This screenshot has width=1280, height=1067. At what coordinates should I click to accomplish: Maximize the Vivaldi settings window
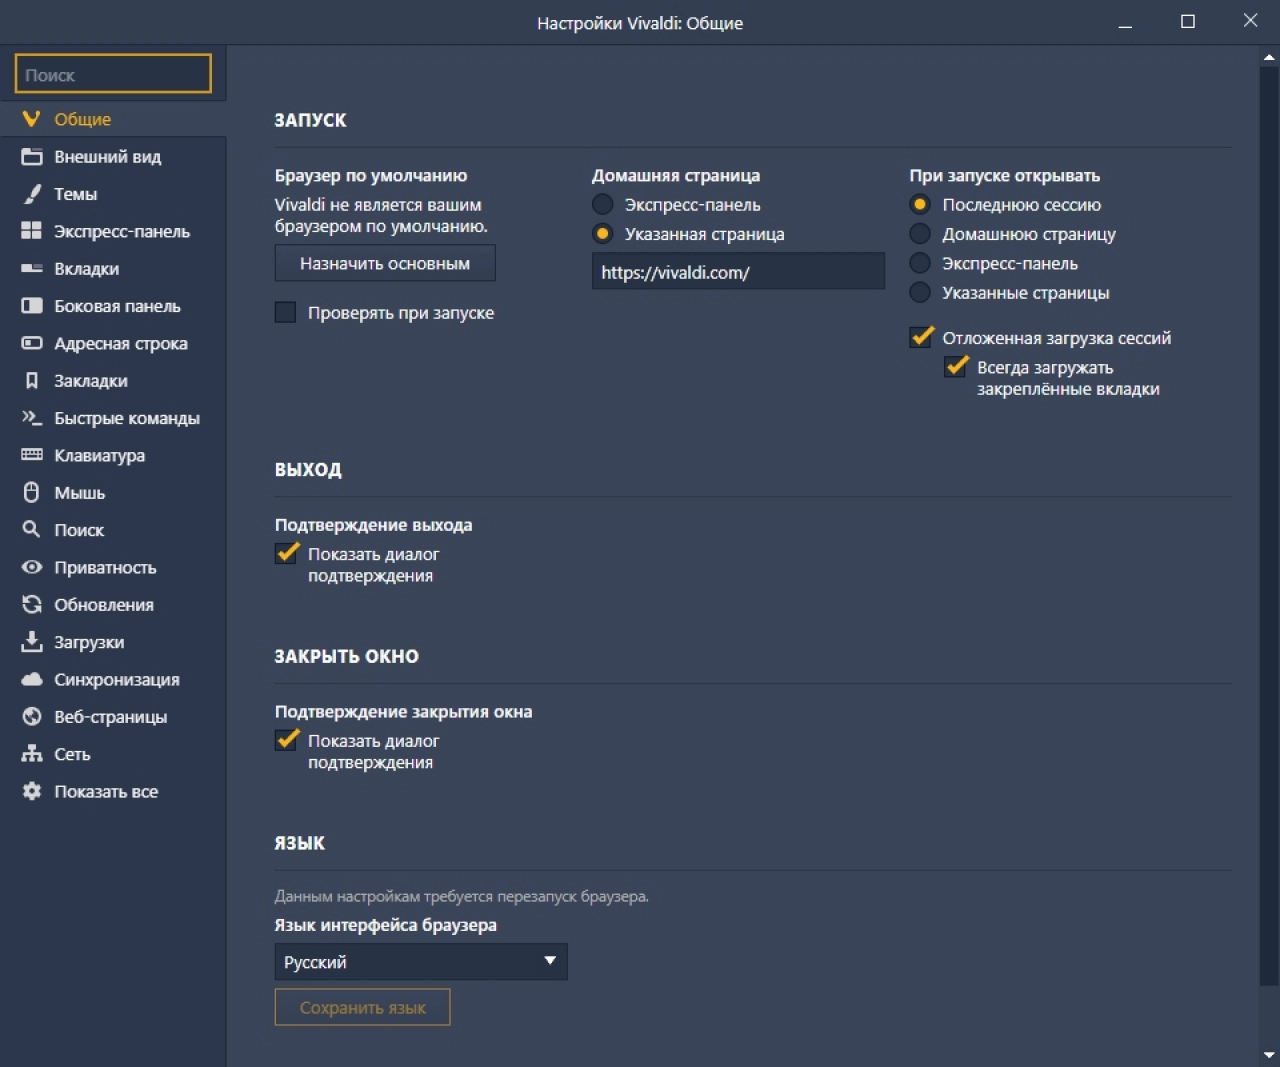1188,22
